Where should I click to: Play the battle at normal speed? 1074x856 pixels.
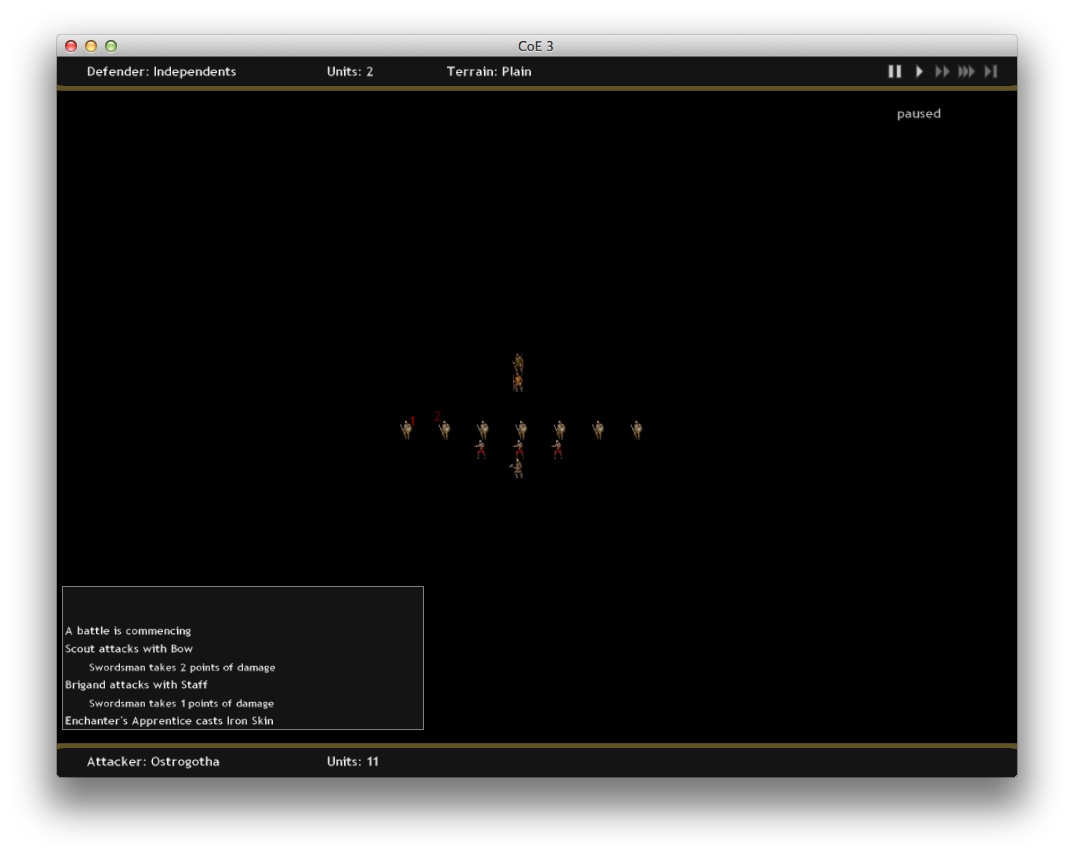[919, 72]
